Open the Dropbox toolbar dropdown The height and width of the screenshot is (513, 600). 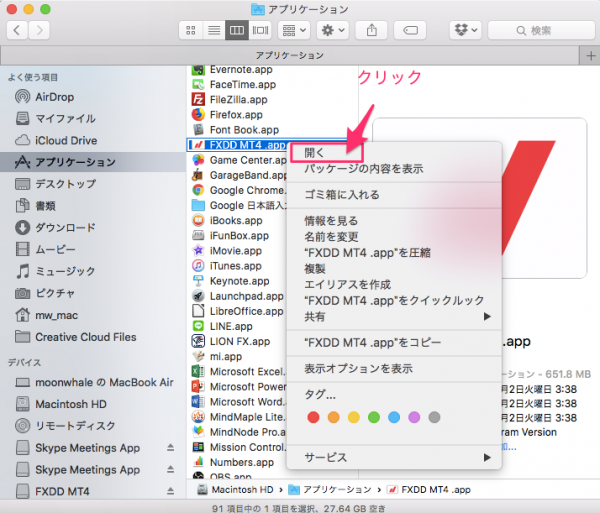(466, 30)
